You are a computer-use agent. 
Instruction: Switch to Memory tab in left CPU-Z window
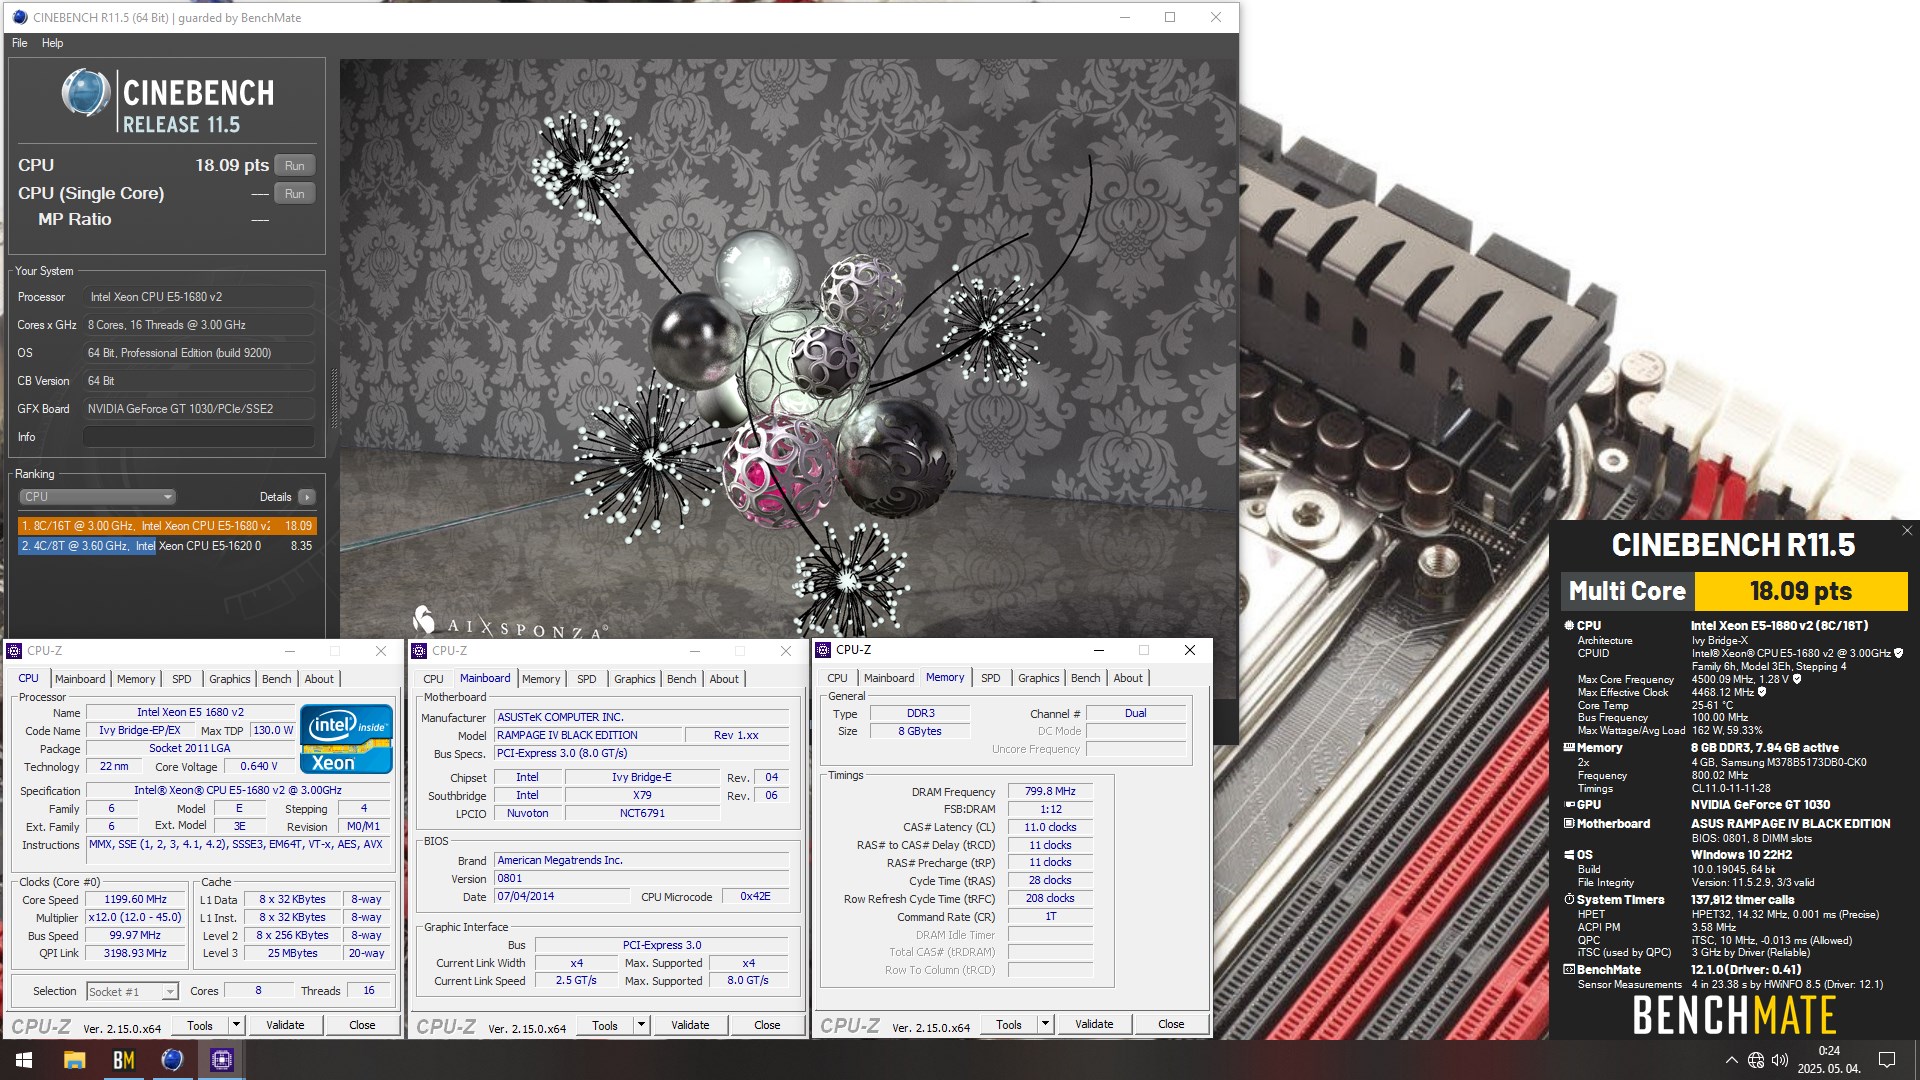[136, 679]
